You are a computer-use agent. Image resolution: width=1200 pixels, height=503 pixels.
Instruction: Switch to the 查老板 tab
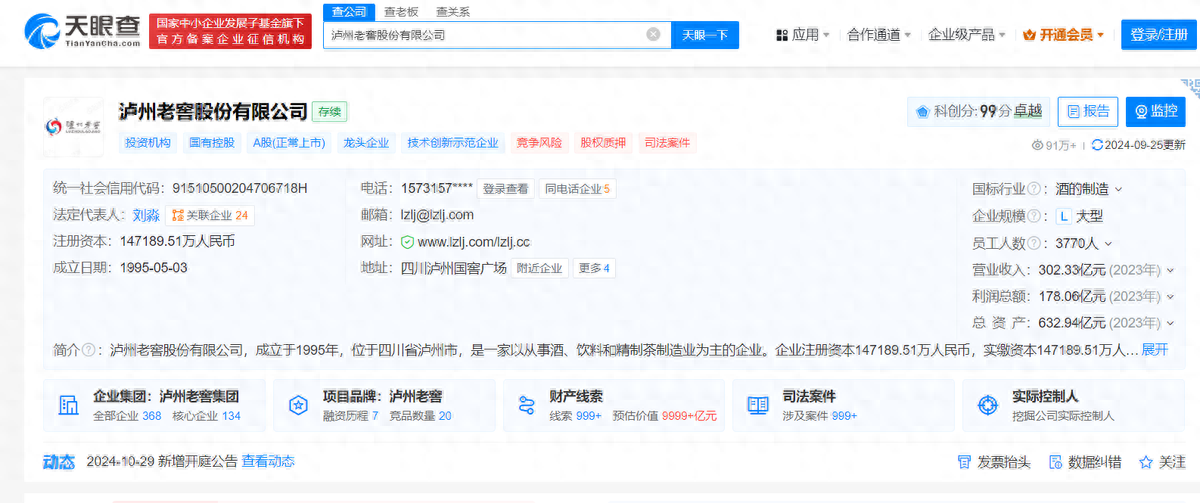402,11
